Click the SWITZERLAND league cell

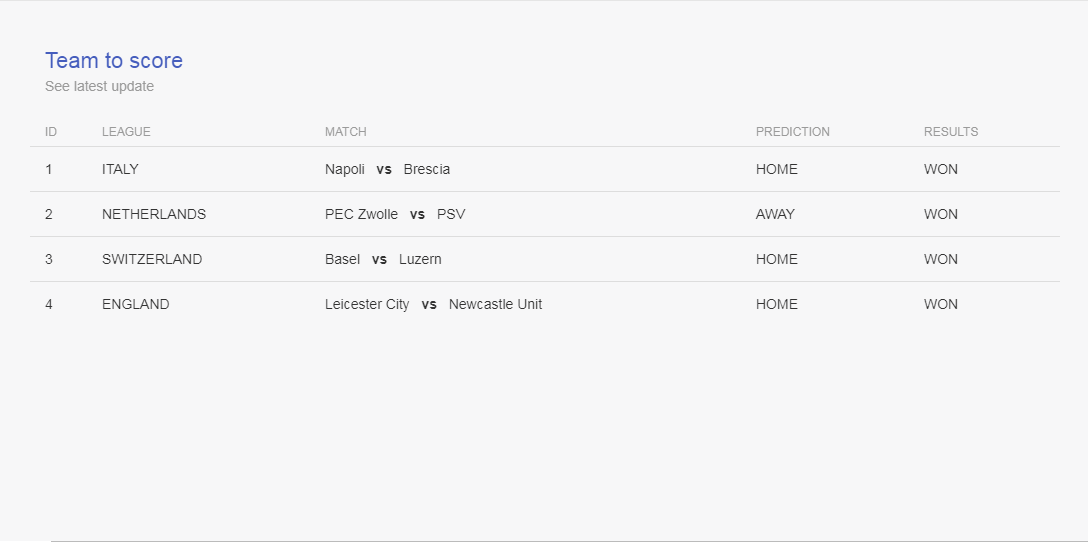(152, 260)
